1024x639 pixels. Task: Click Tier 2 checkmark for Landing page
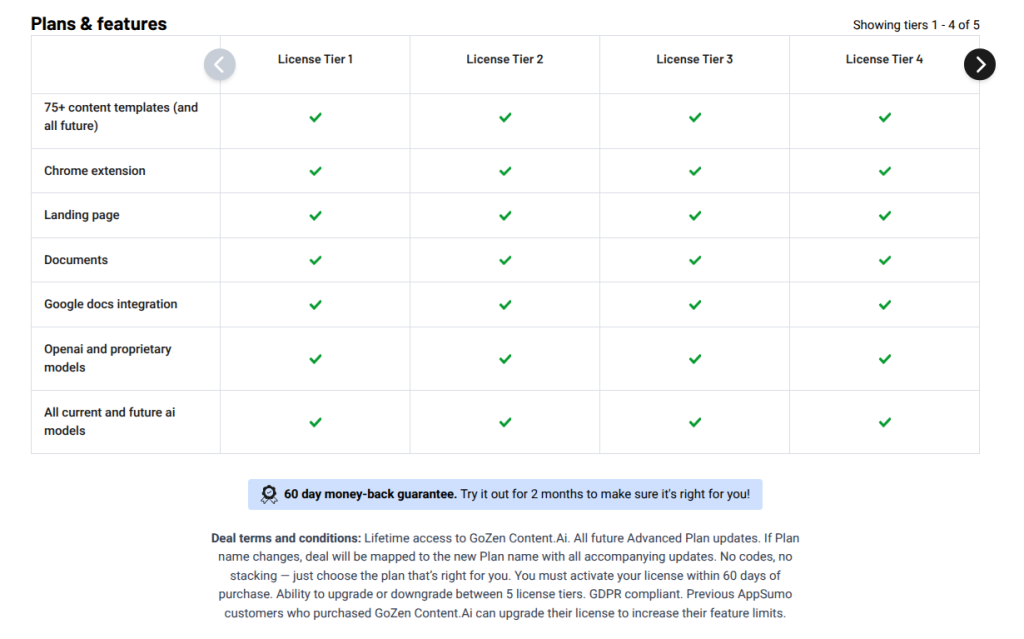(505, 215)
